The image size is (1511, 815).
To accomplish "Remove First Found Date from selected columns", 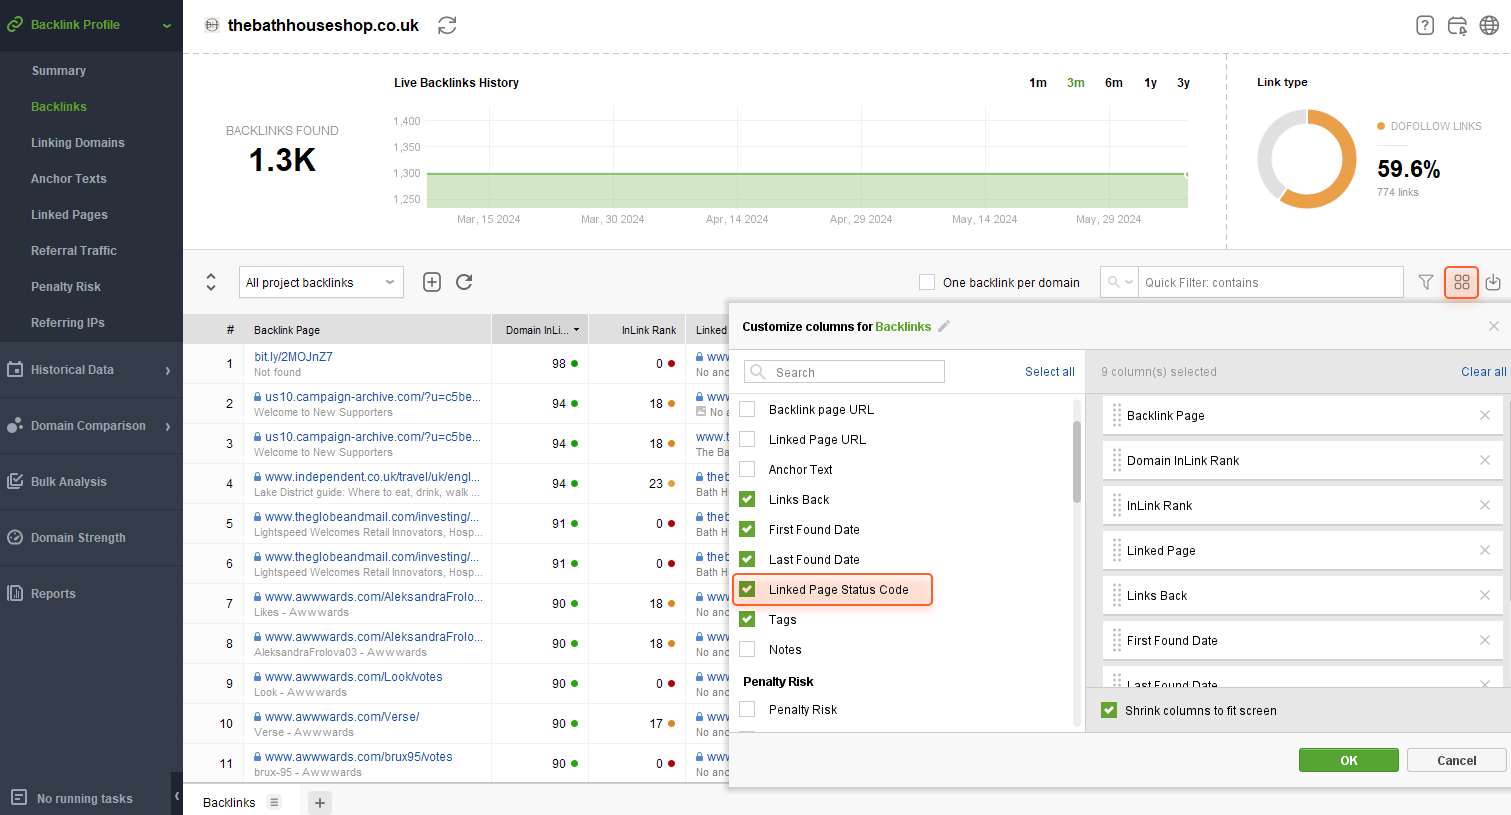I will 1485,640.
